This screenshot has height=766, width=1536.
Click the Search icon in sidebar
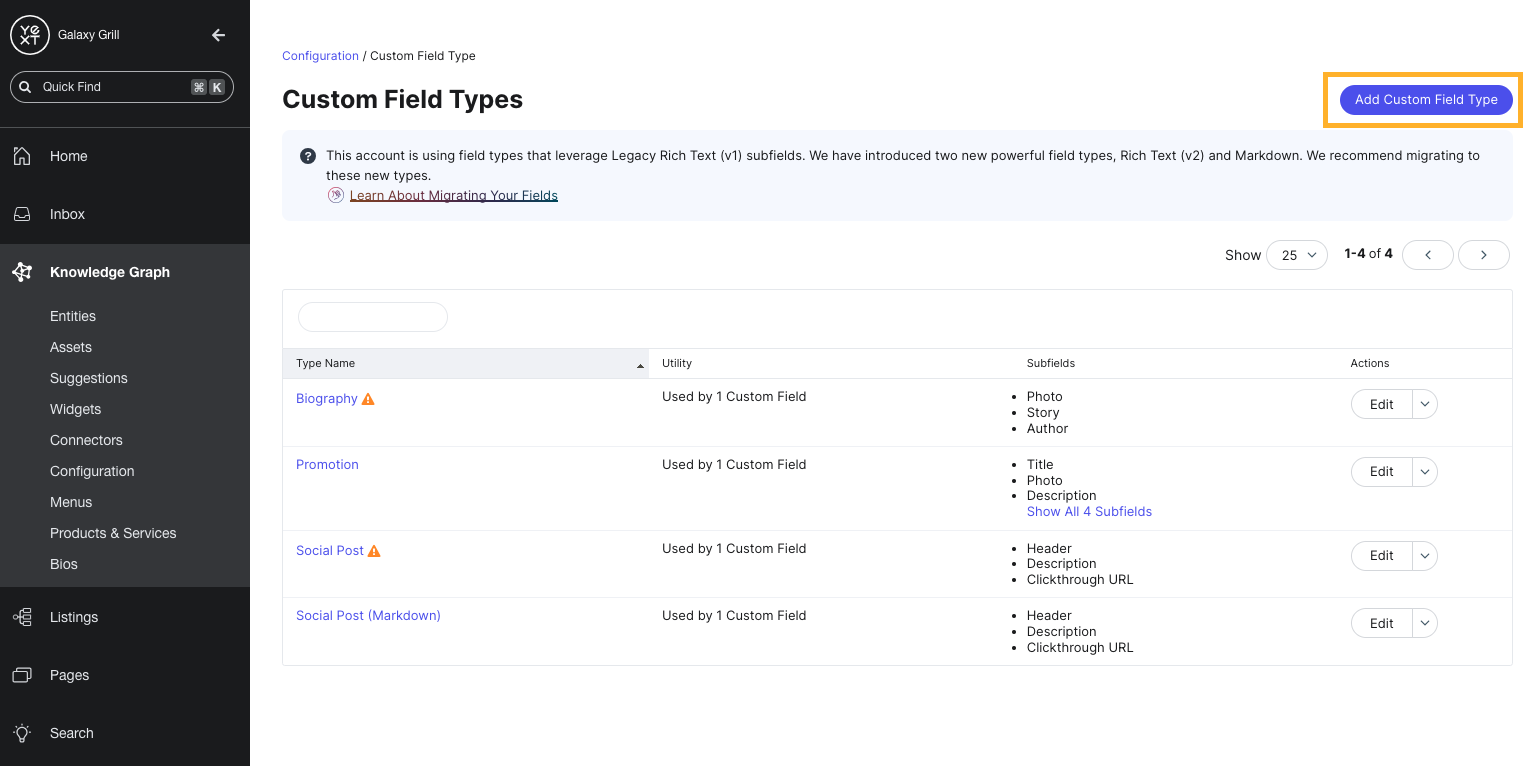22,733
